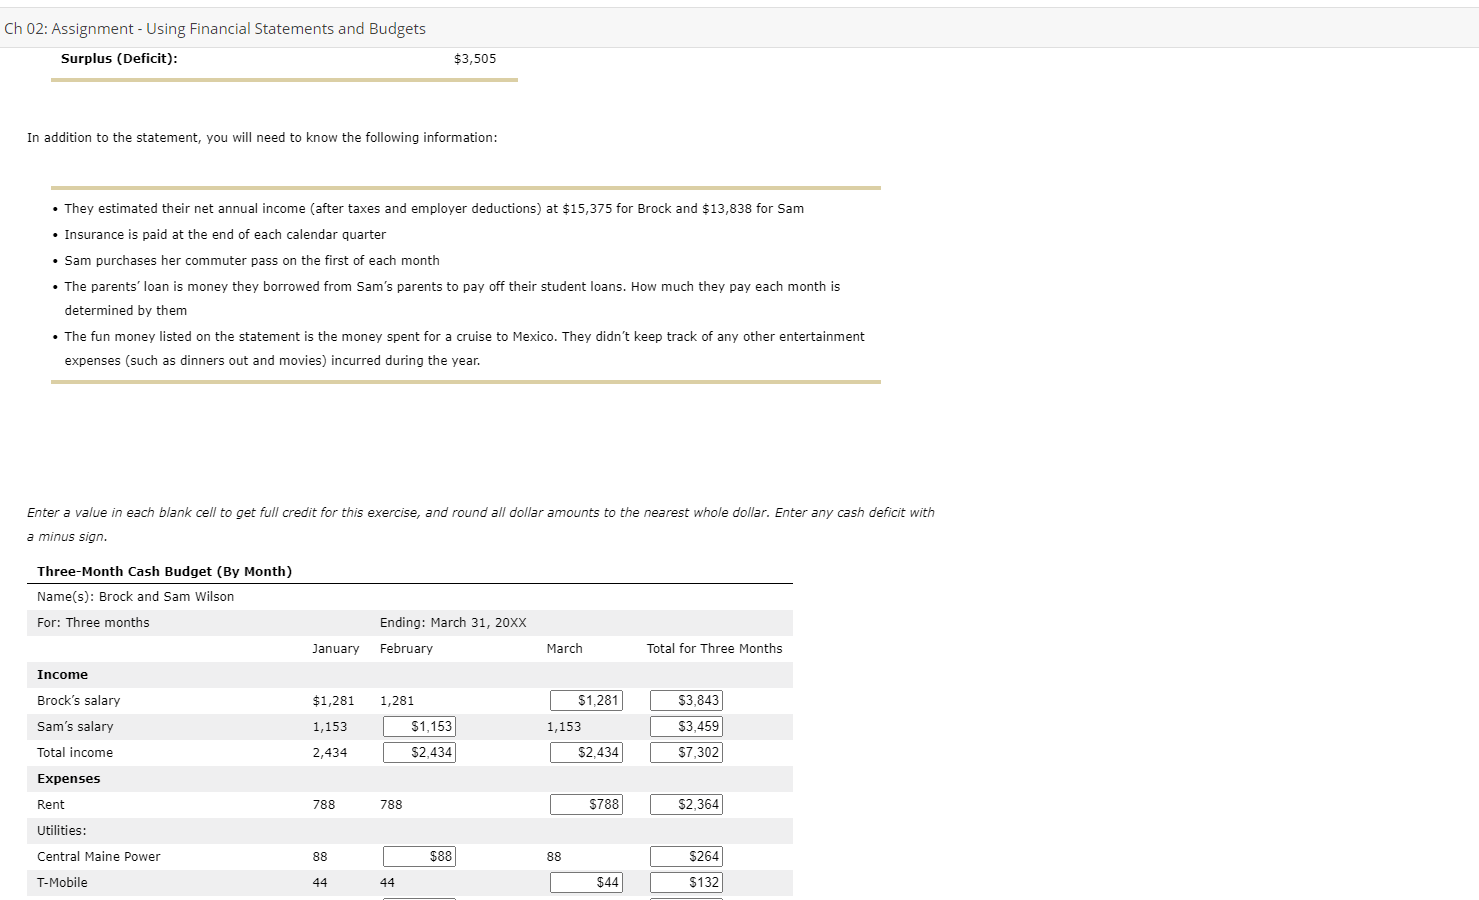The image size is (1479, 900).
Task: Click the Surplus (Deficit) $3,505 value
Action: 473,58
